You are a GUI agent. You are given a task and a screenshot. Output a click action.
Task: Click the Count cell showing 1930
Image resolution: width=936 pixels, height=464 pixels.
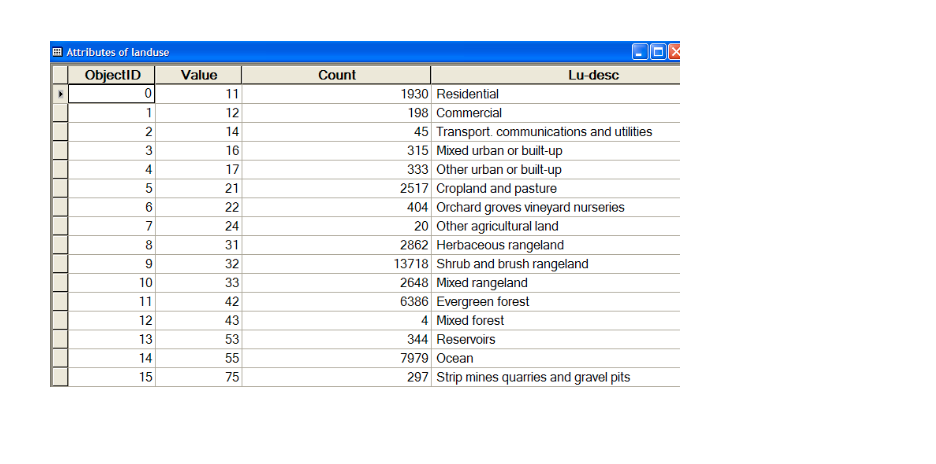point(337,94)
